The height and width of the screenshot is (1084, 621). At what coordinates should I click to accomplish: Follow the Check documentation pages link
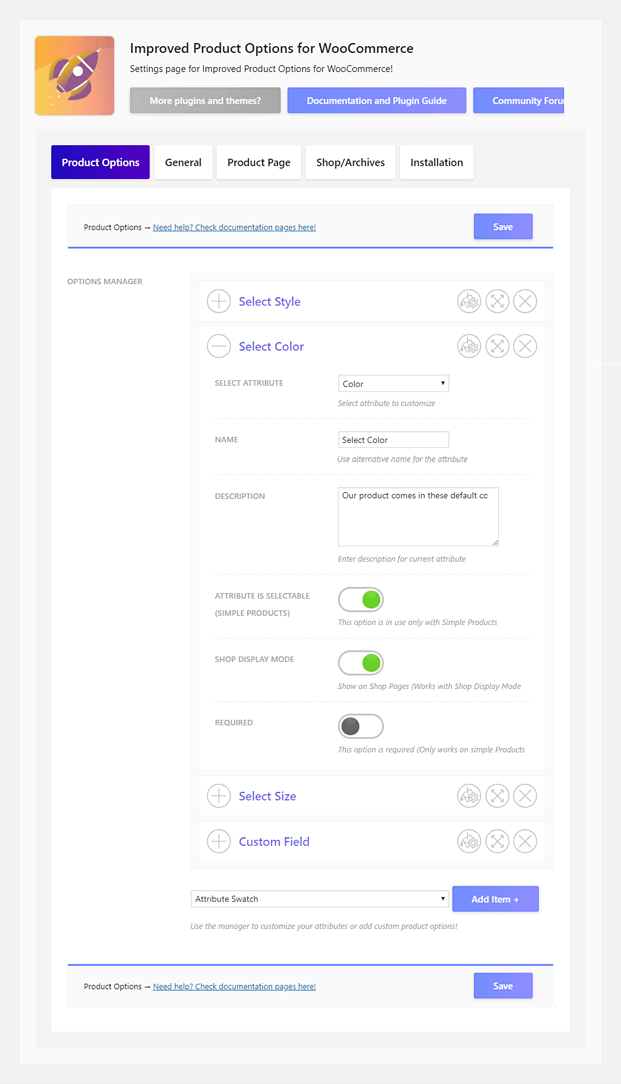point(234,227)
